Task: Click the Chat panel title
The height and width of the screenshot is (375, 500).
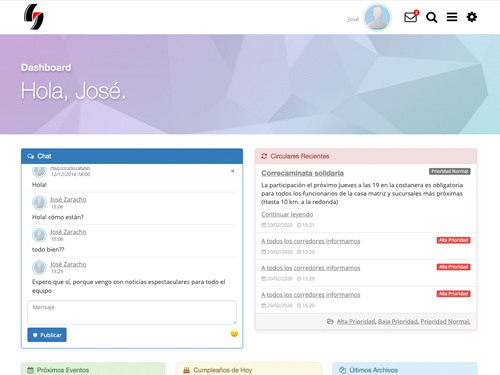Action: coord(44,156)
